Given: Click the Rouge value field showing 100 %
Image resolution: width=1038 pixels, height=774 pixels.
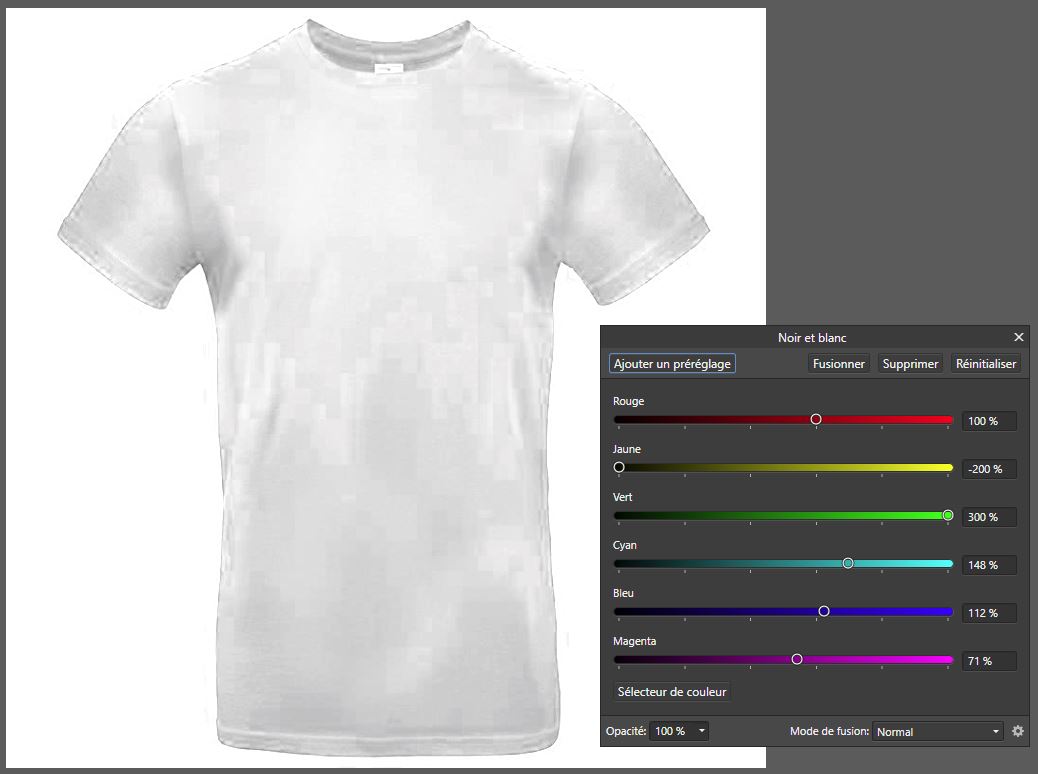Looking at the screenshot, I should point(989,421).
